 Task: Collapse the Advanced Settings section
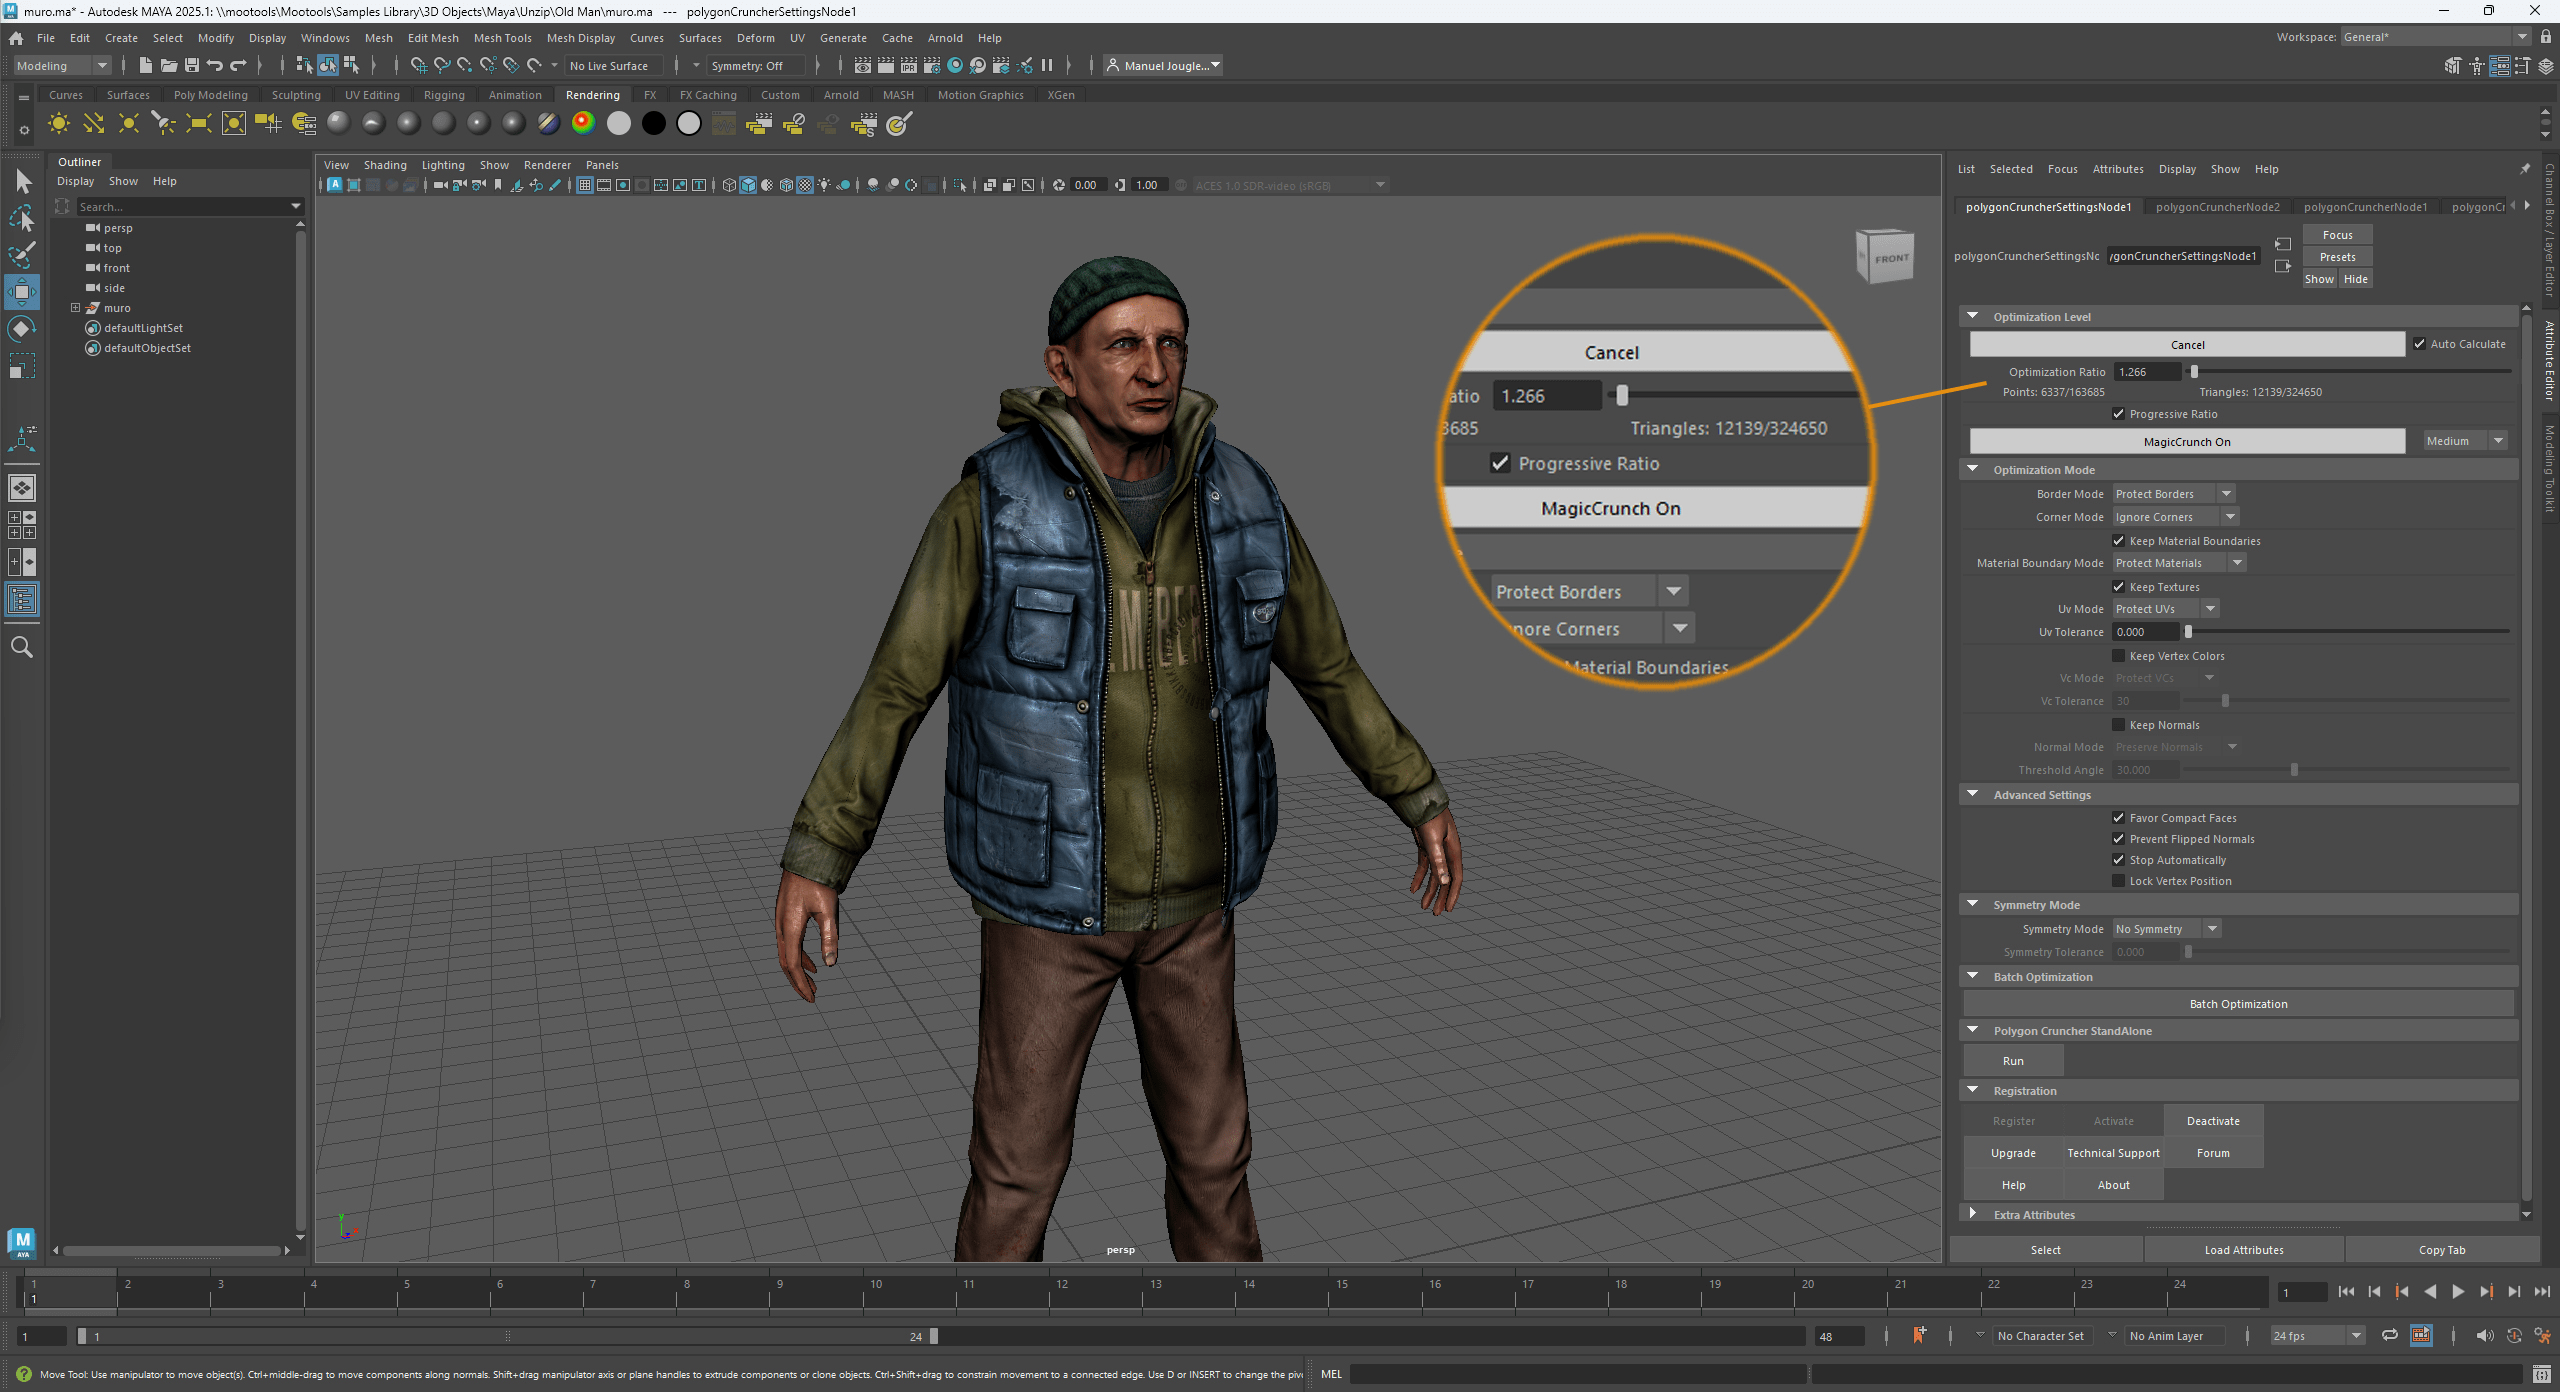pos(1972,794)
